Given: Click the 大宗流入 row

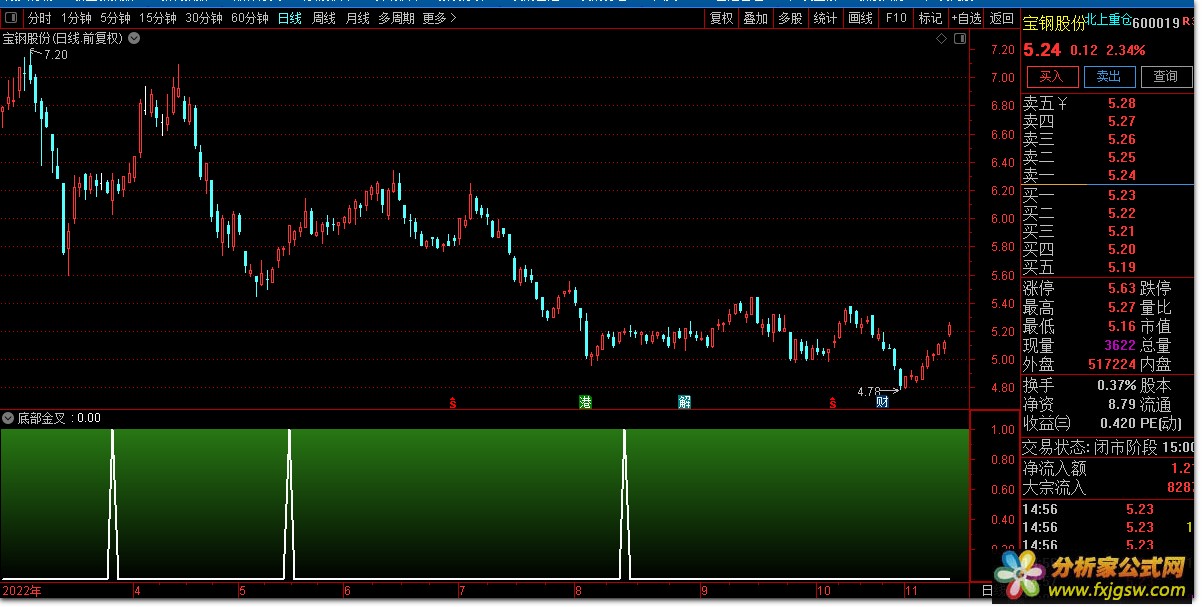Looking at the screenshot, I should pyautogui.click(x=1110, y=488).
